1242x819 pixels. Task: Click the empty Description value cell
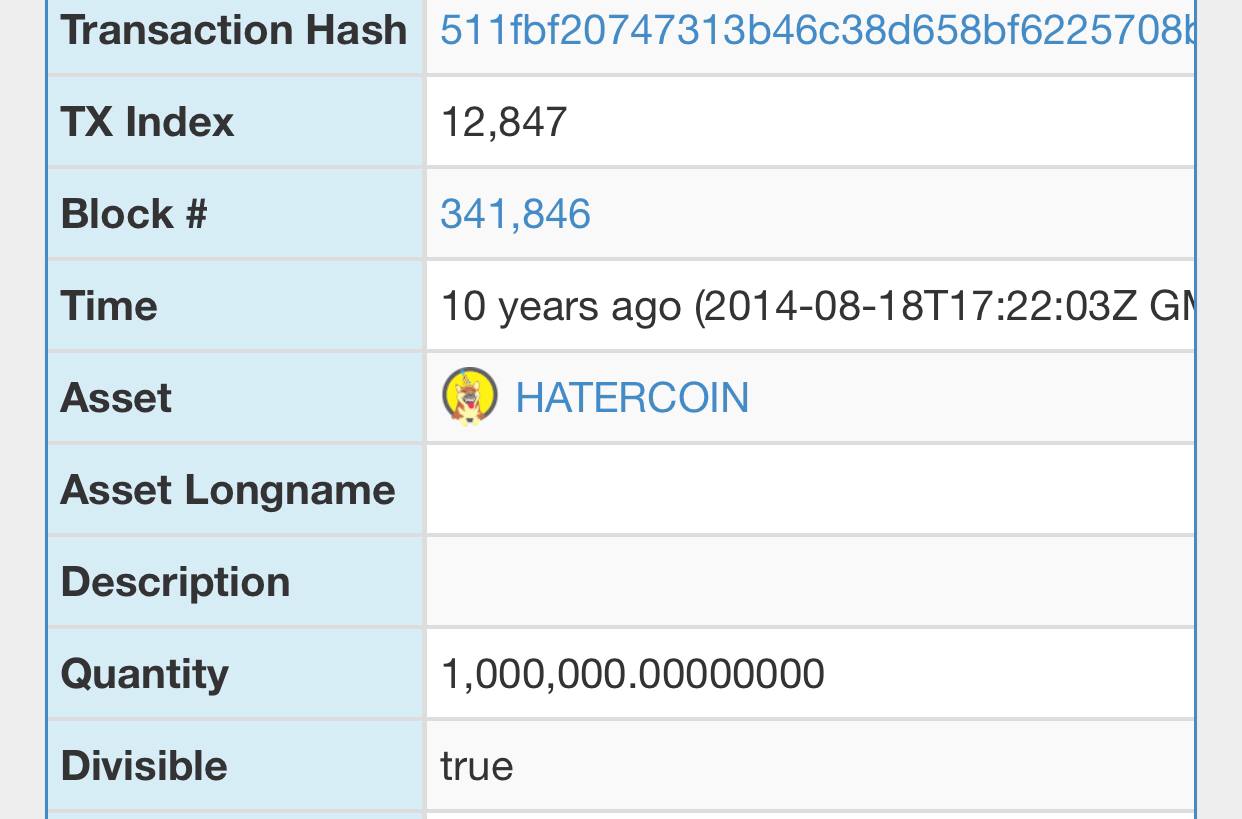click(811, 582)
